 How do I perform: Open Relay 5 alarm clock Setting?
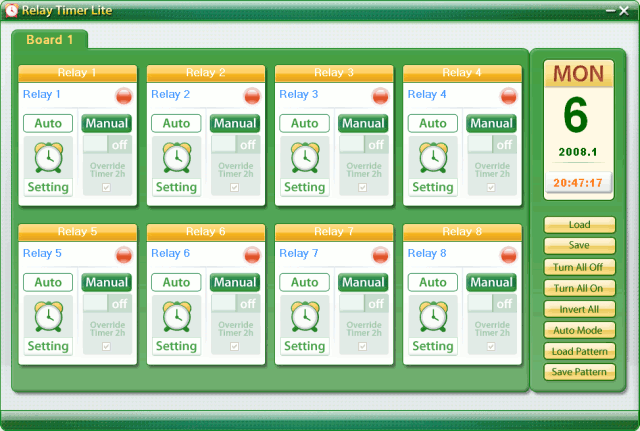(48, 326)
